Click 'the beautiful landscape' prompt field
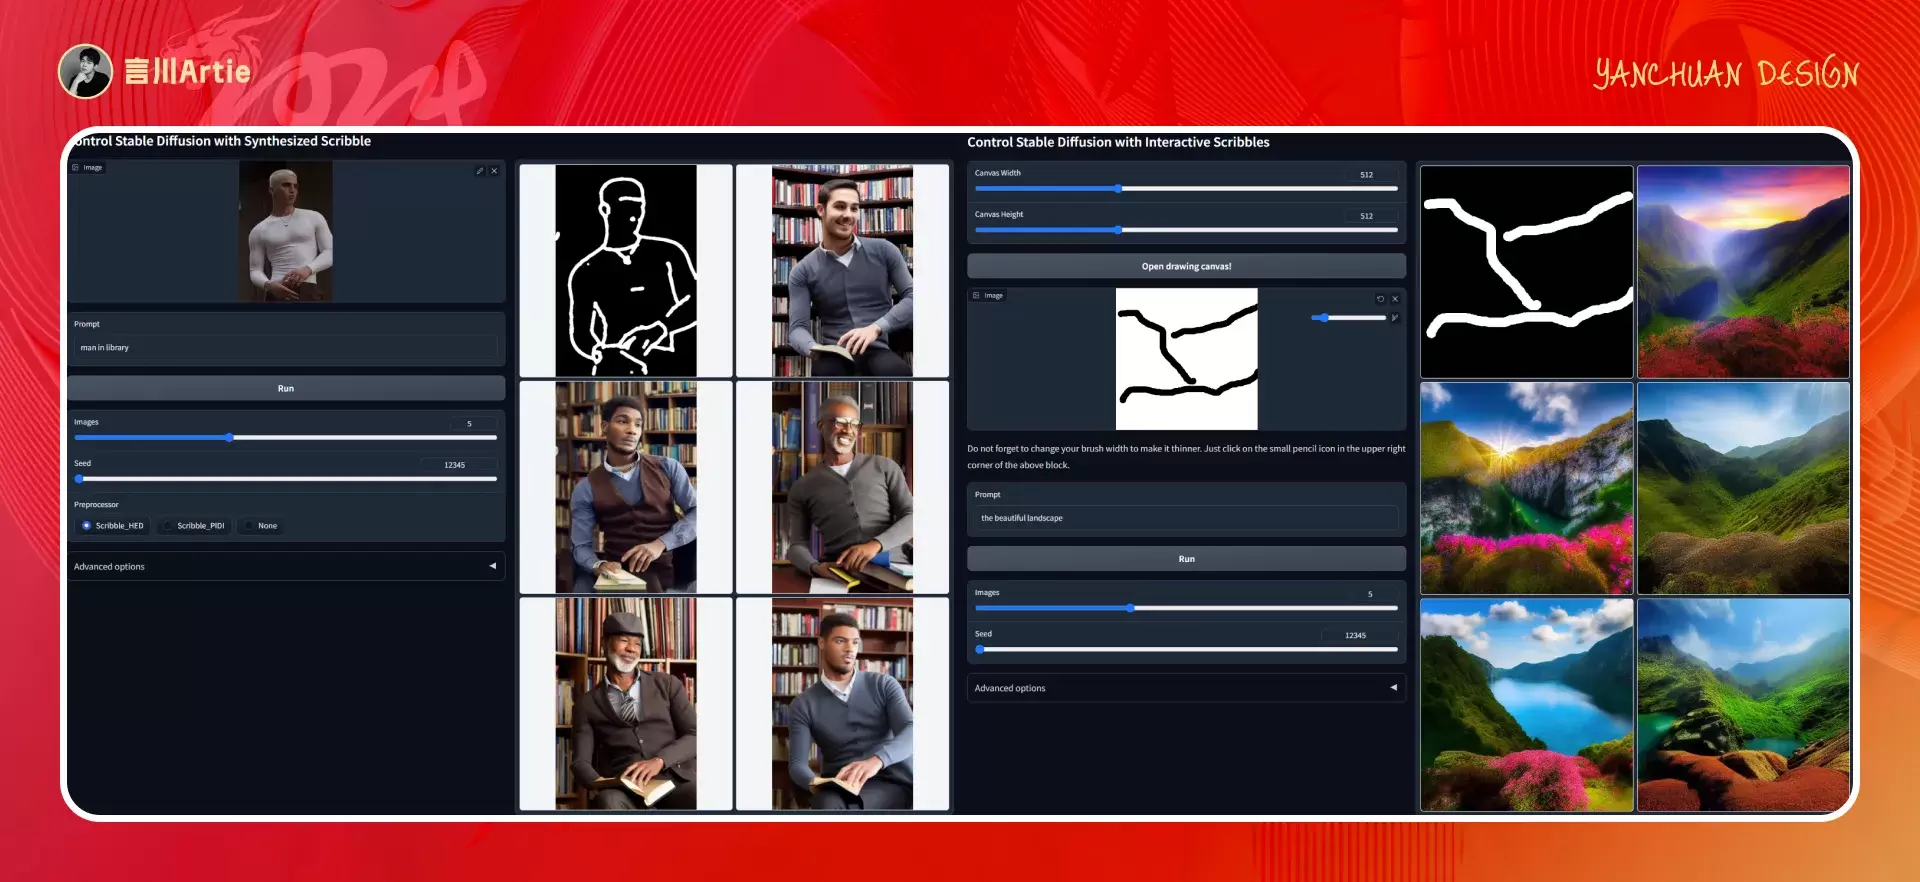1920x882 pixels. (1186, 518)
